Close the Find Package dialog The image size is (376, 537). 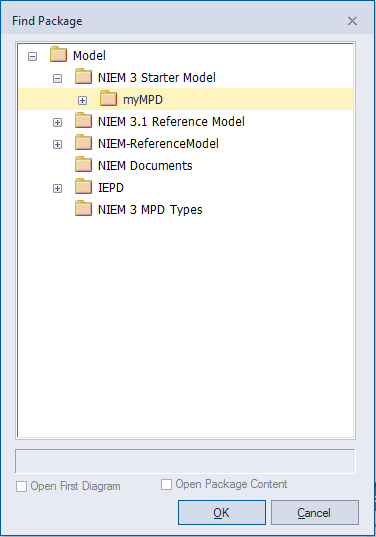[x=352, y=21]
